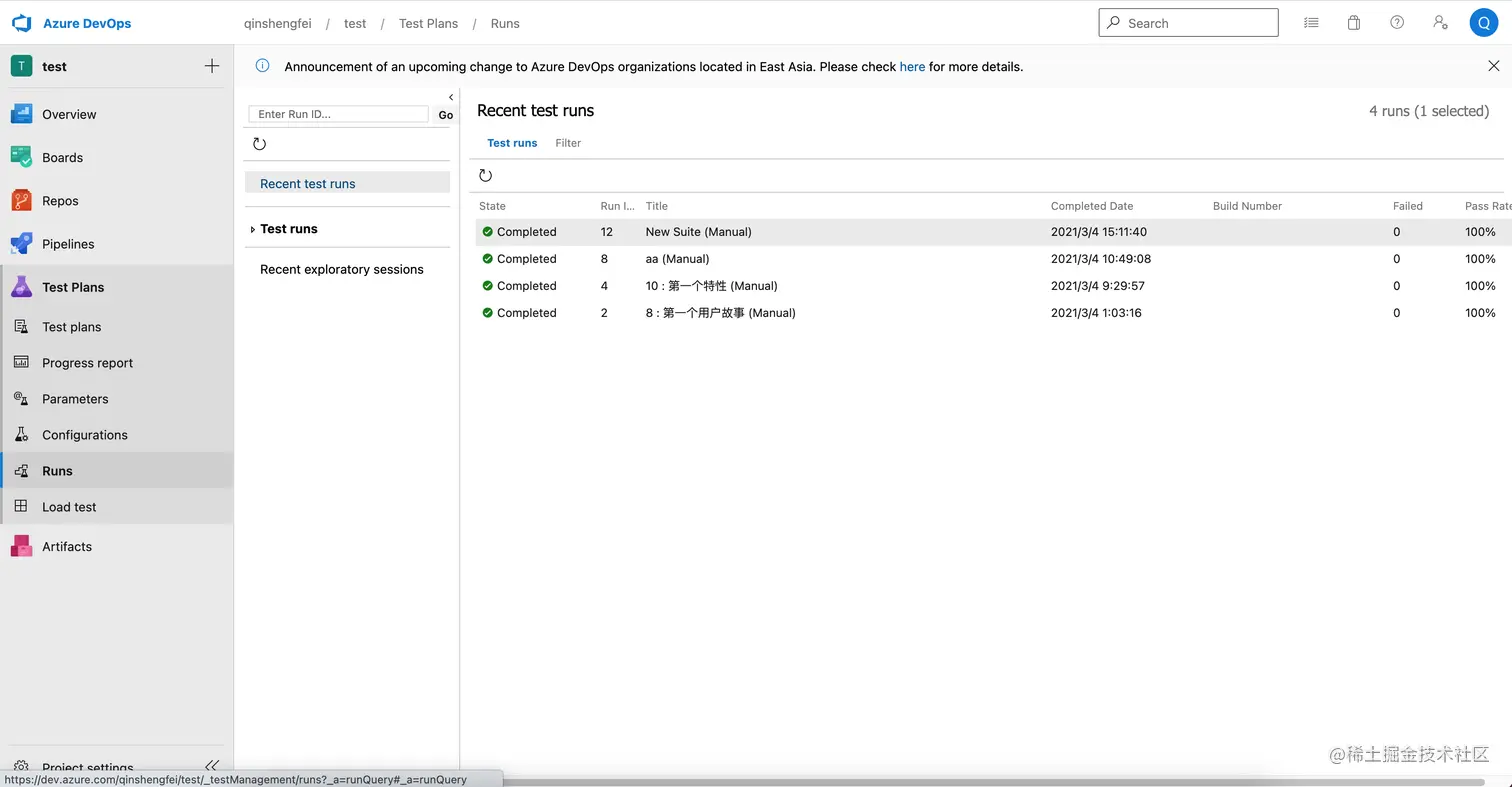The height and width of the screenshot is (787, 1512).
Task: Click the Test Plans breadcrumb
Action: tap(428, 23)
